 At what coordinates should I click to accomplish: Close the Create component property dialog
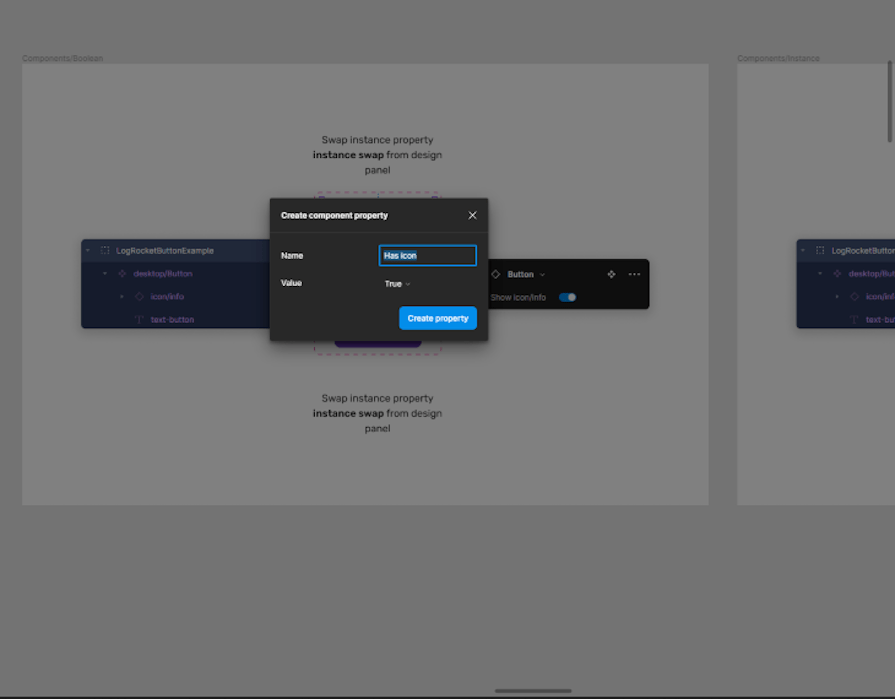[472, 215]
